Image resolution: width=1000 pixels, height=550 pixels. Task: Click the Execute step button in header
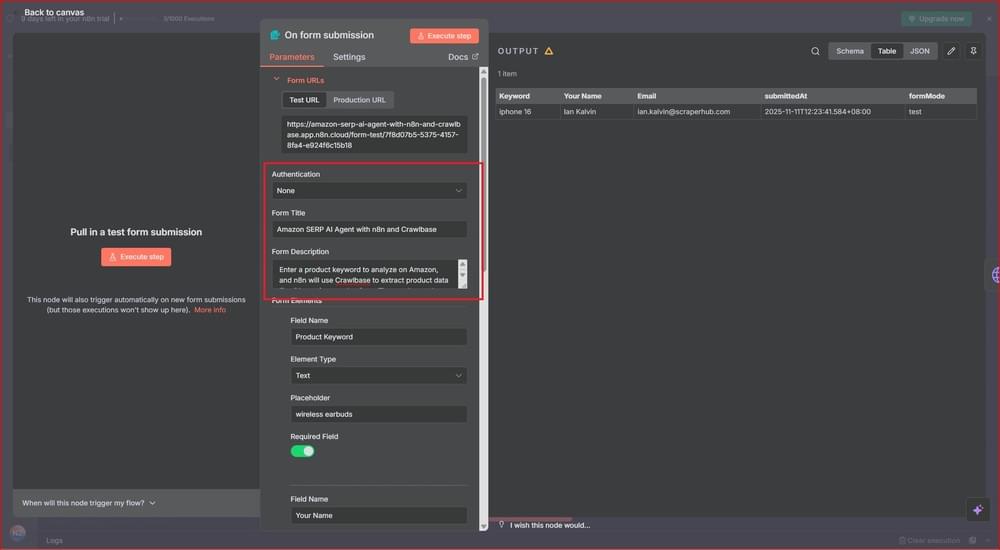[444, 36]
